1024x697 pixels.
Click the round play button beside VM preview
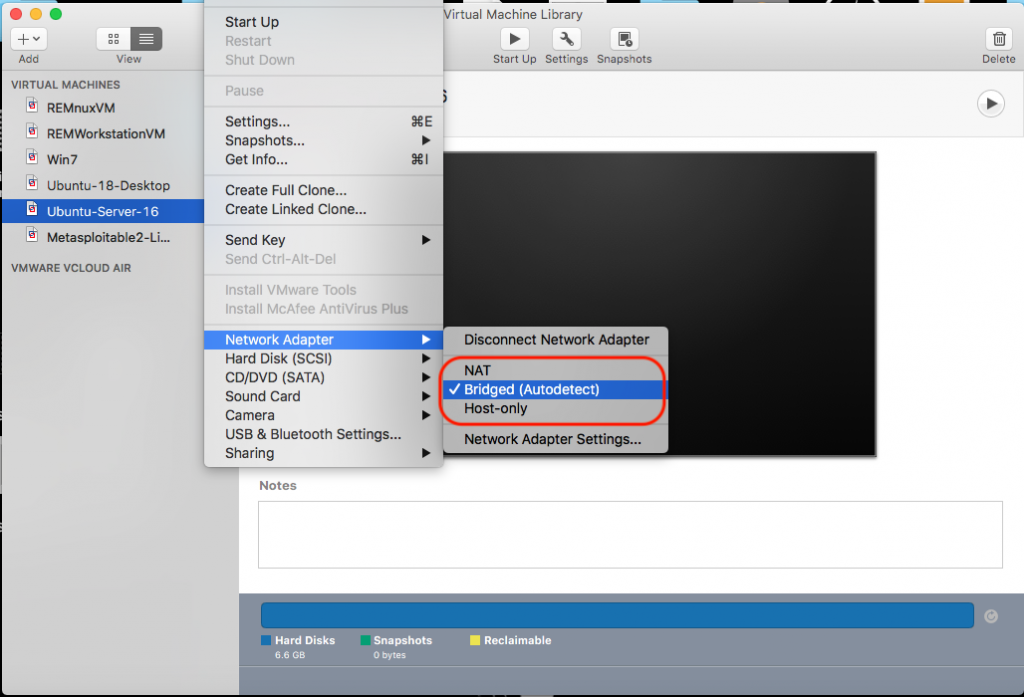[x=991, y=103]
